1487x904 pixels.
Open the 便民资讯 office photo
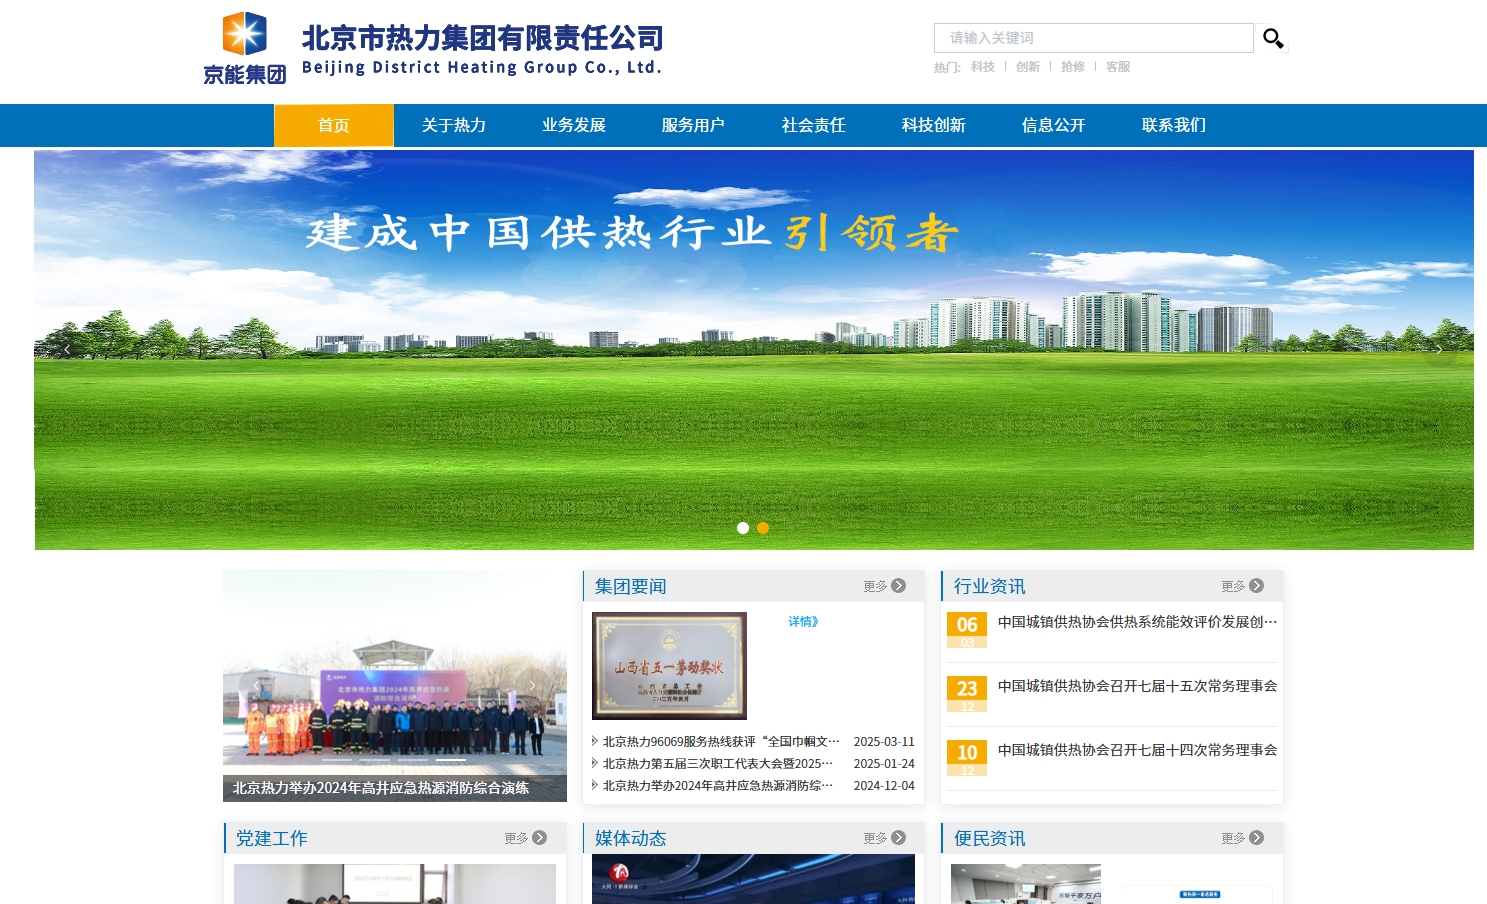[1026, 884]
